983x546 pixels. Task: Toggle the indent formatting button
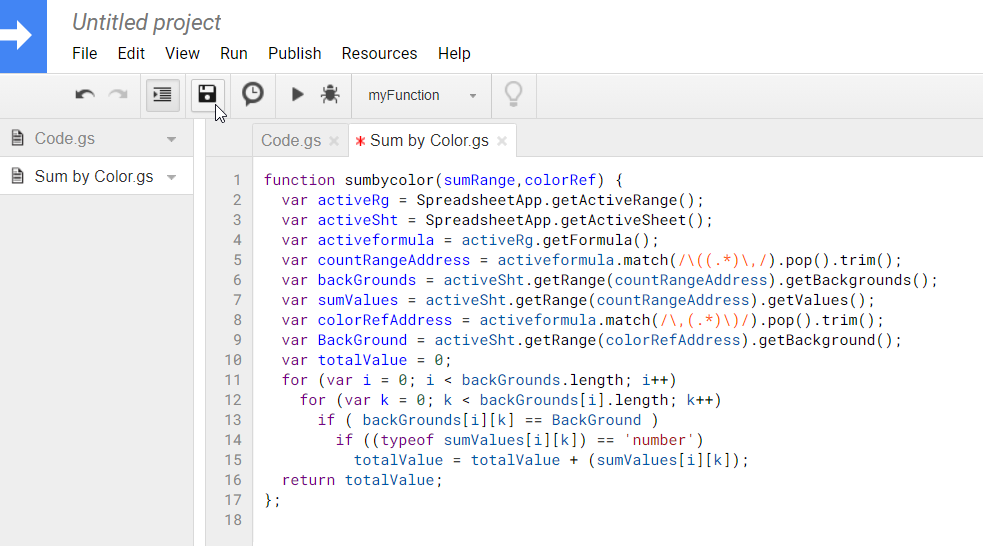(162, 95)
